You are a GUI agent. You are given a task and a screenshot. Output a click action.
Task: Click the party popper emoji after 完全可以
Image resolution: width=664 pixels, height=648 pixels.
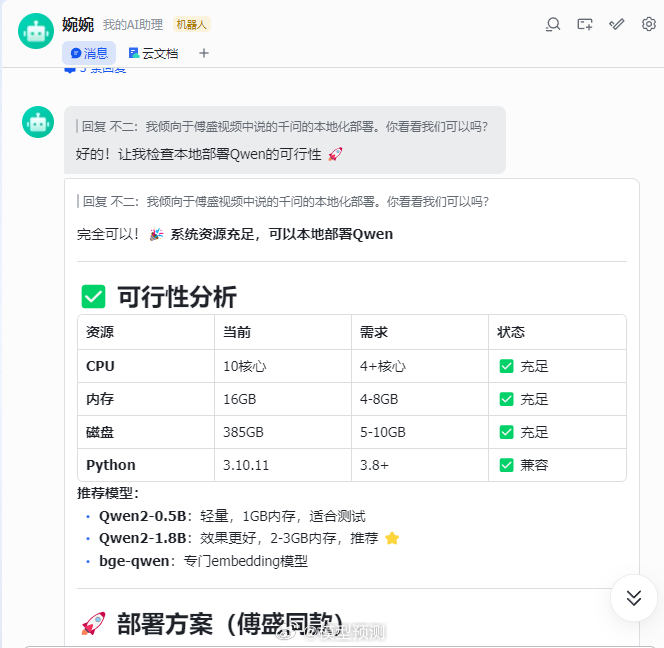(x=156, y=234)
